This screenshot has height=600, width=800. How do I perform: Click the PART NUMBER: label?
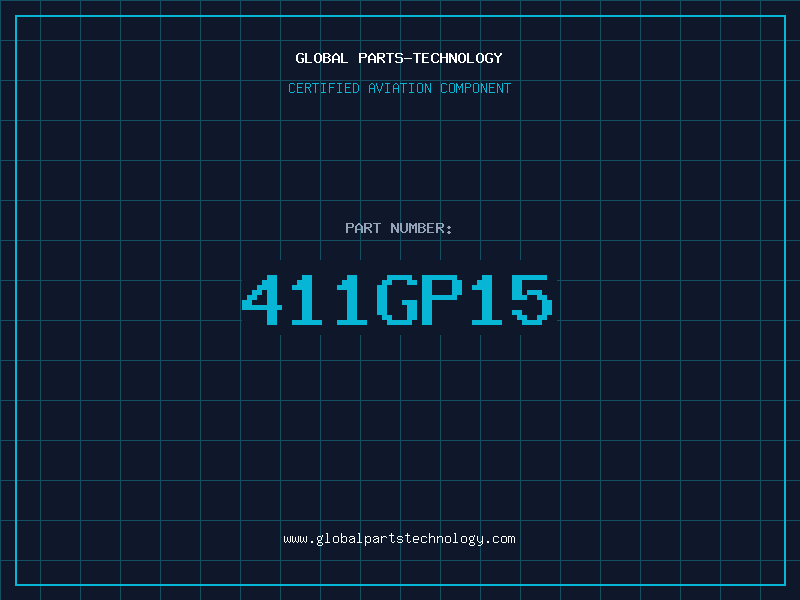[x=398, y=228]
